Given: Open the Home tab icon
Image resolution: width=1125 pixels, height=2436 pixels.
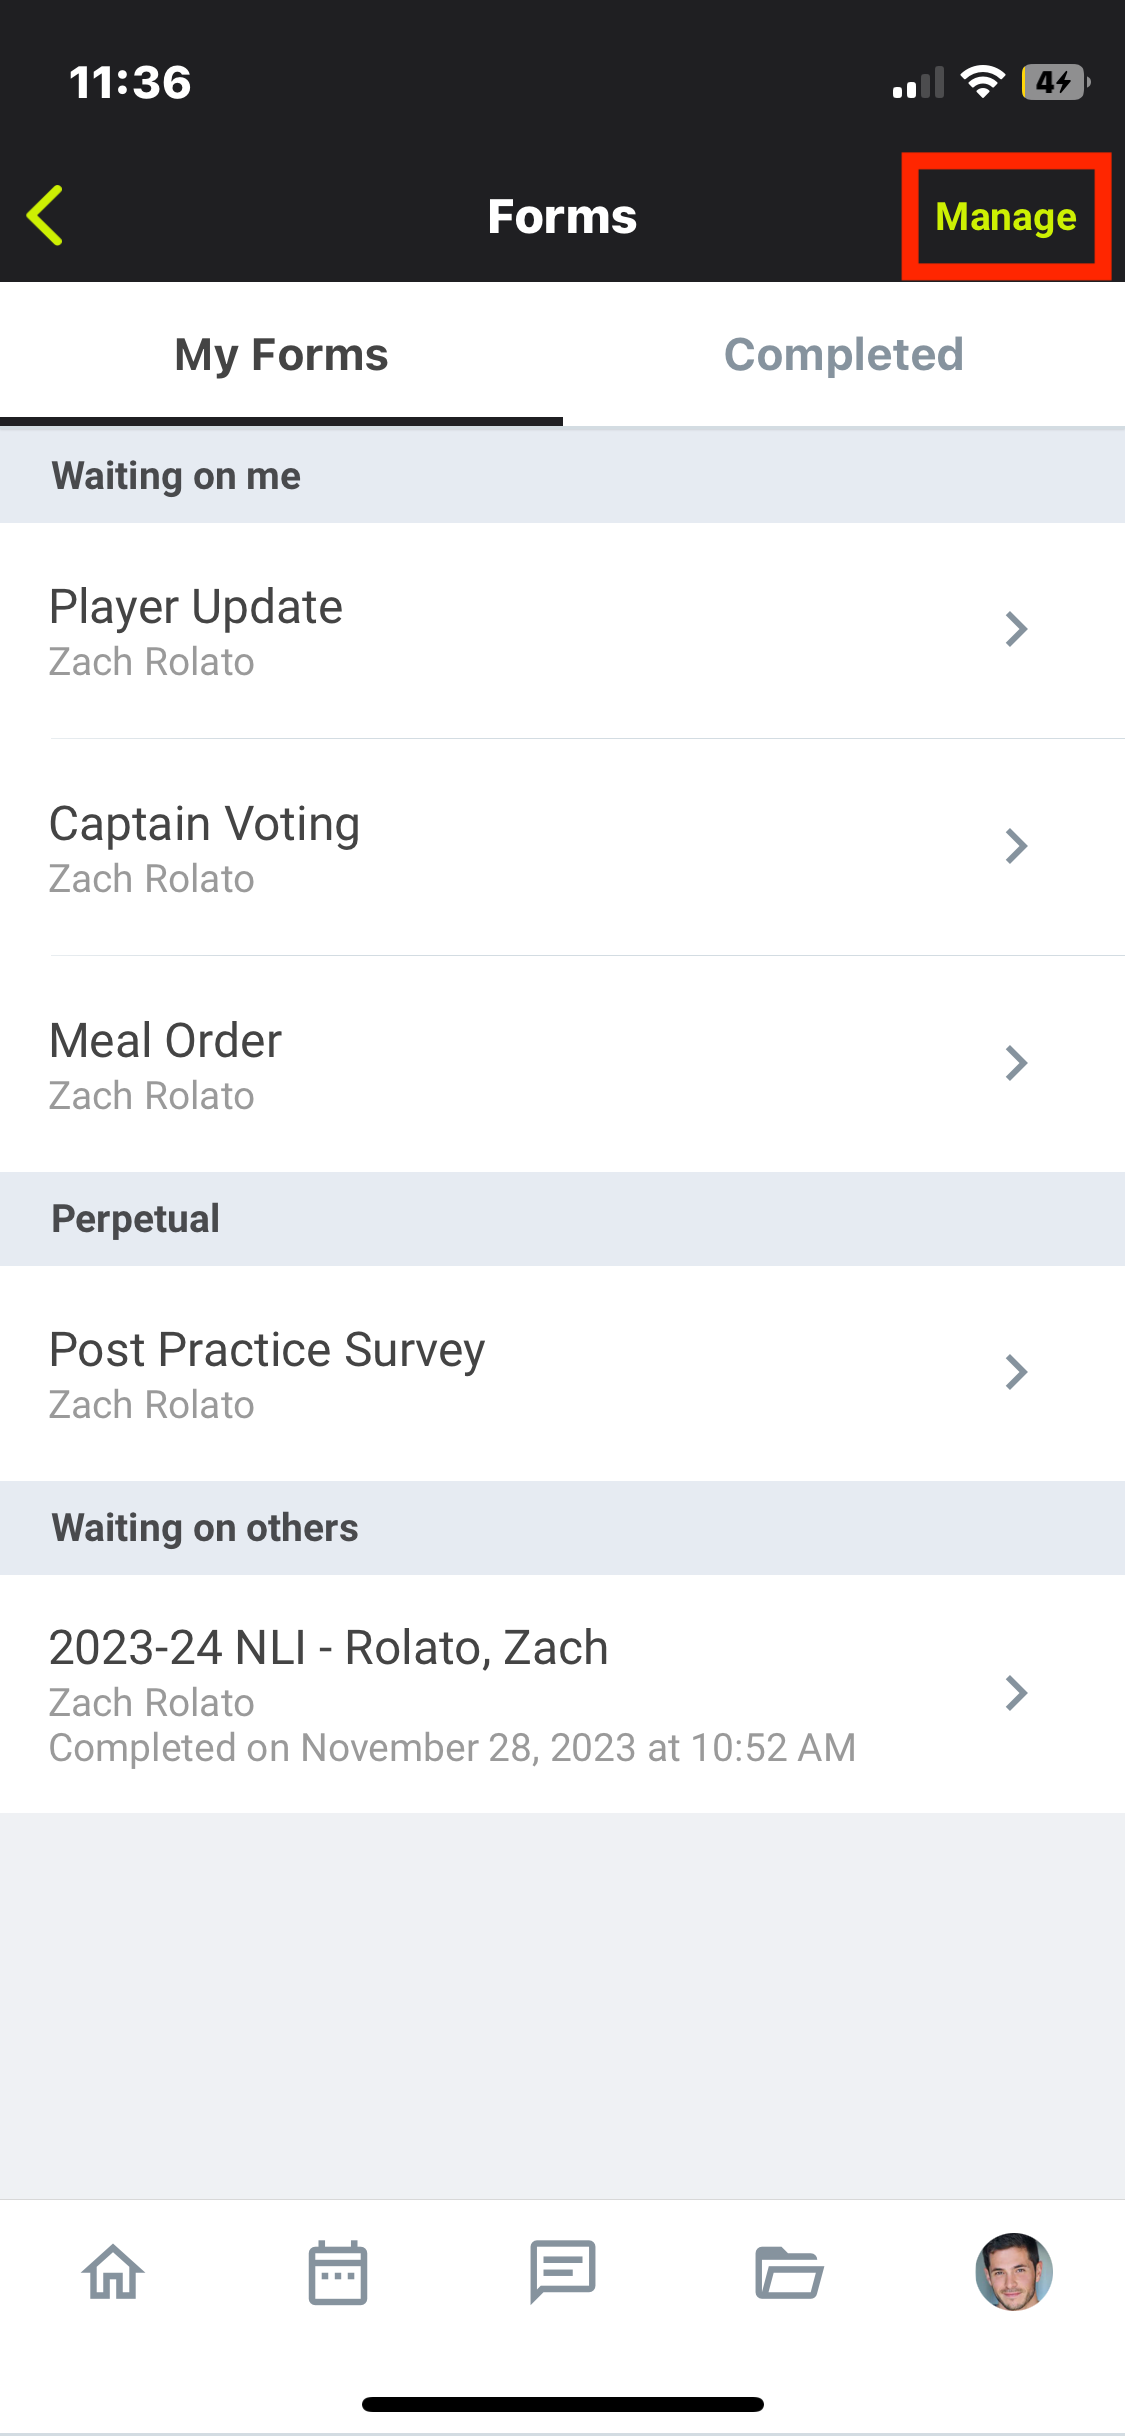Looking at the screenshot, I should tap(113, 2272).
